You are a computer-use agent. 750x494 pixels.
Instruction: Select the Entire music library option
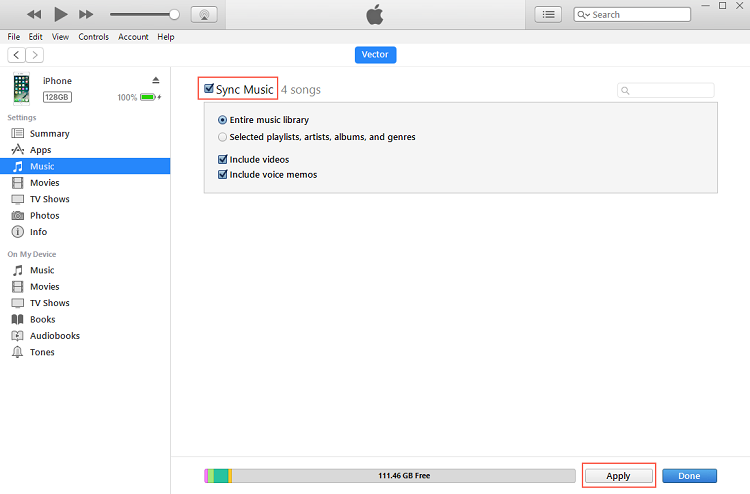point(222,120)
